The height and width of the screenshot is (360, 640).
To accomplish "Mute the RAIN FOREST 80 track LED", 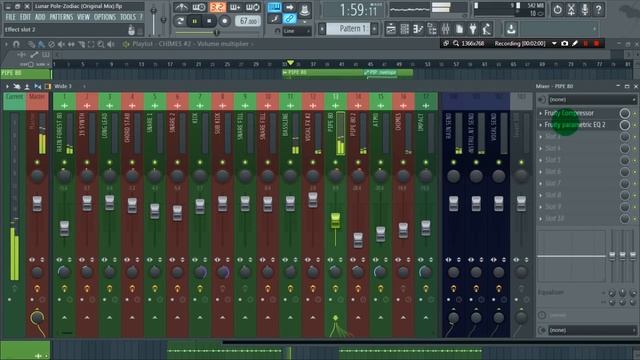I will click(64, 162).
